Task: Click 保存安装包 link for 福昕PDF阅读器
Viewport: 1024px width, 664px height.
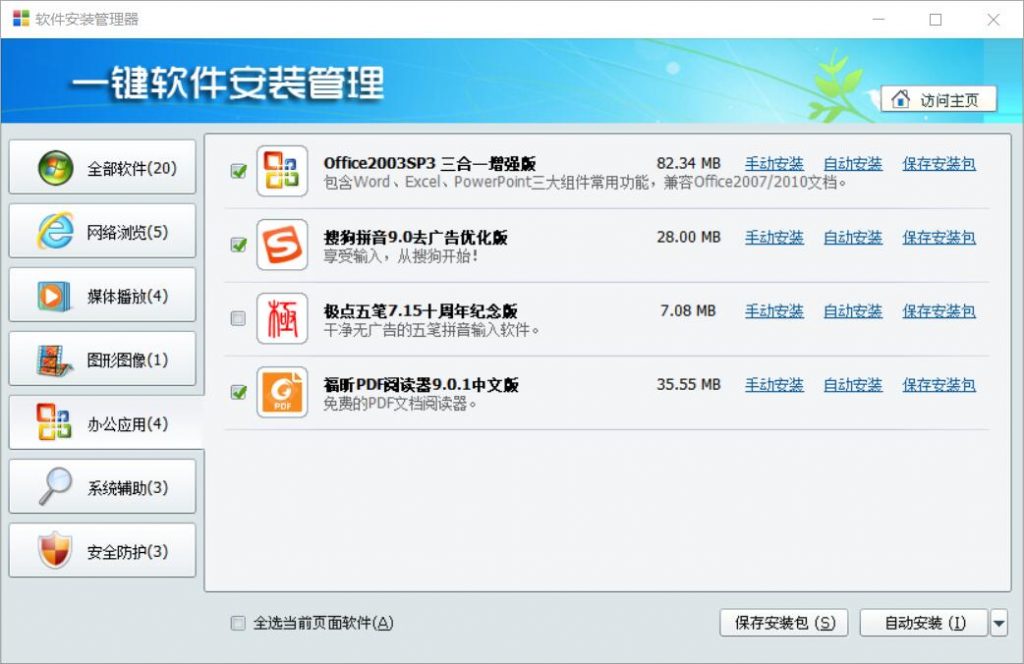Action: (939, 385)
